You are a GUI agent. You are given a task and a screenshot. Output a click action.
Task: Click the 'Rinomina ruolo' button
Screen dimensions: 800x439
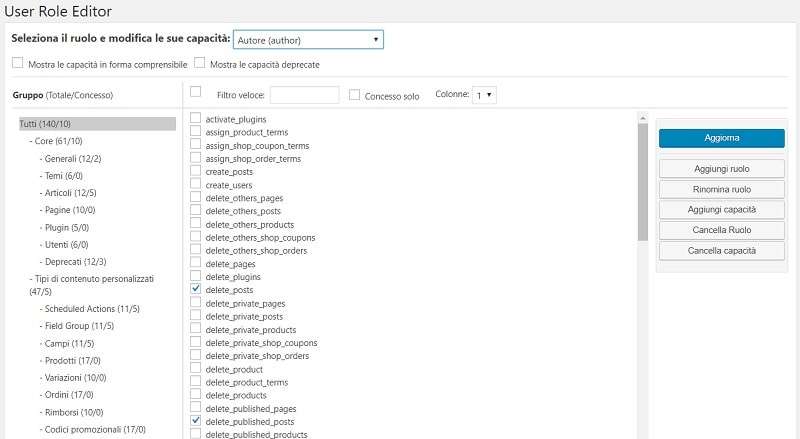[x=721, y=189]
